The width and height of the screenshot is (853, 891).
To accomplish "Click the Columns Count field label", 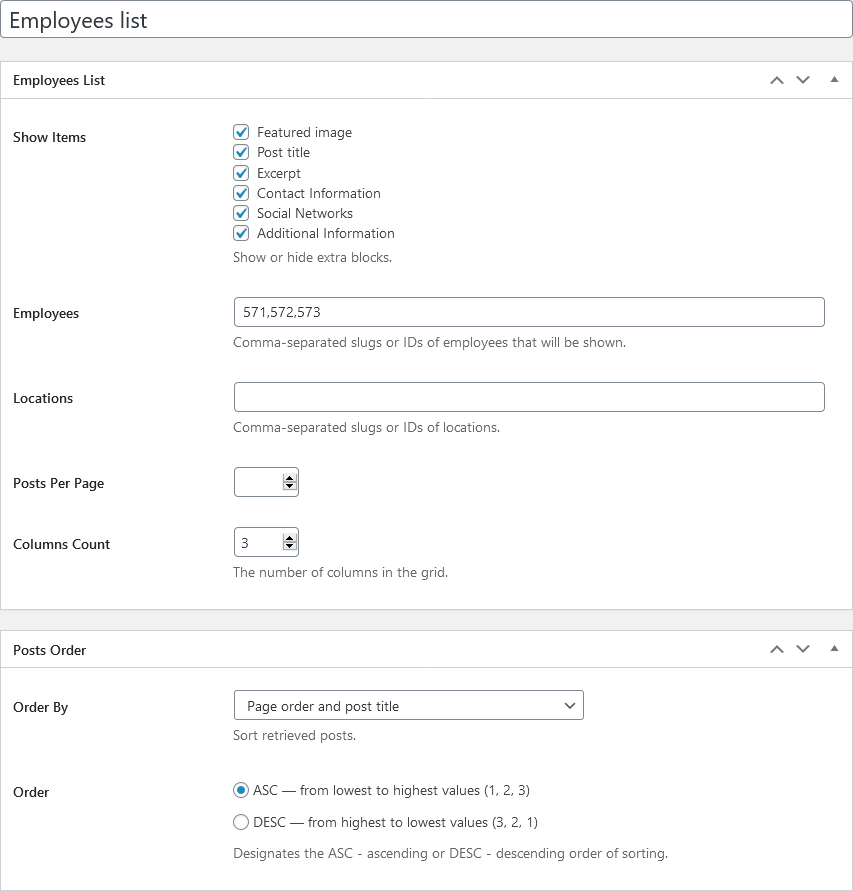I will tap(61, 544).
